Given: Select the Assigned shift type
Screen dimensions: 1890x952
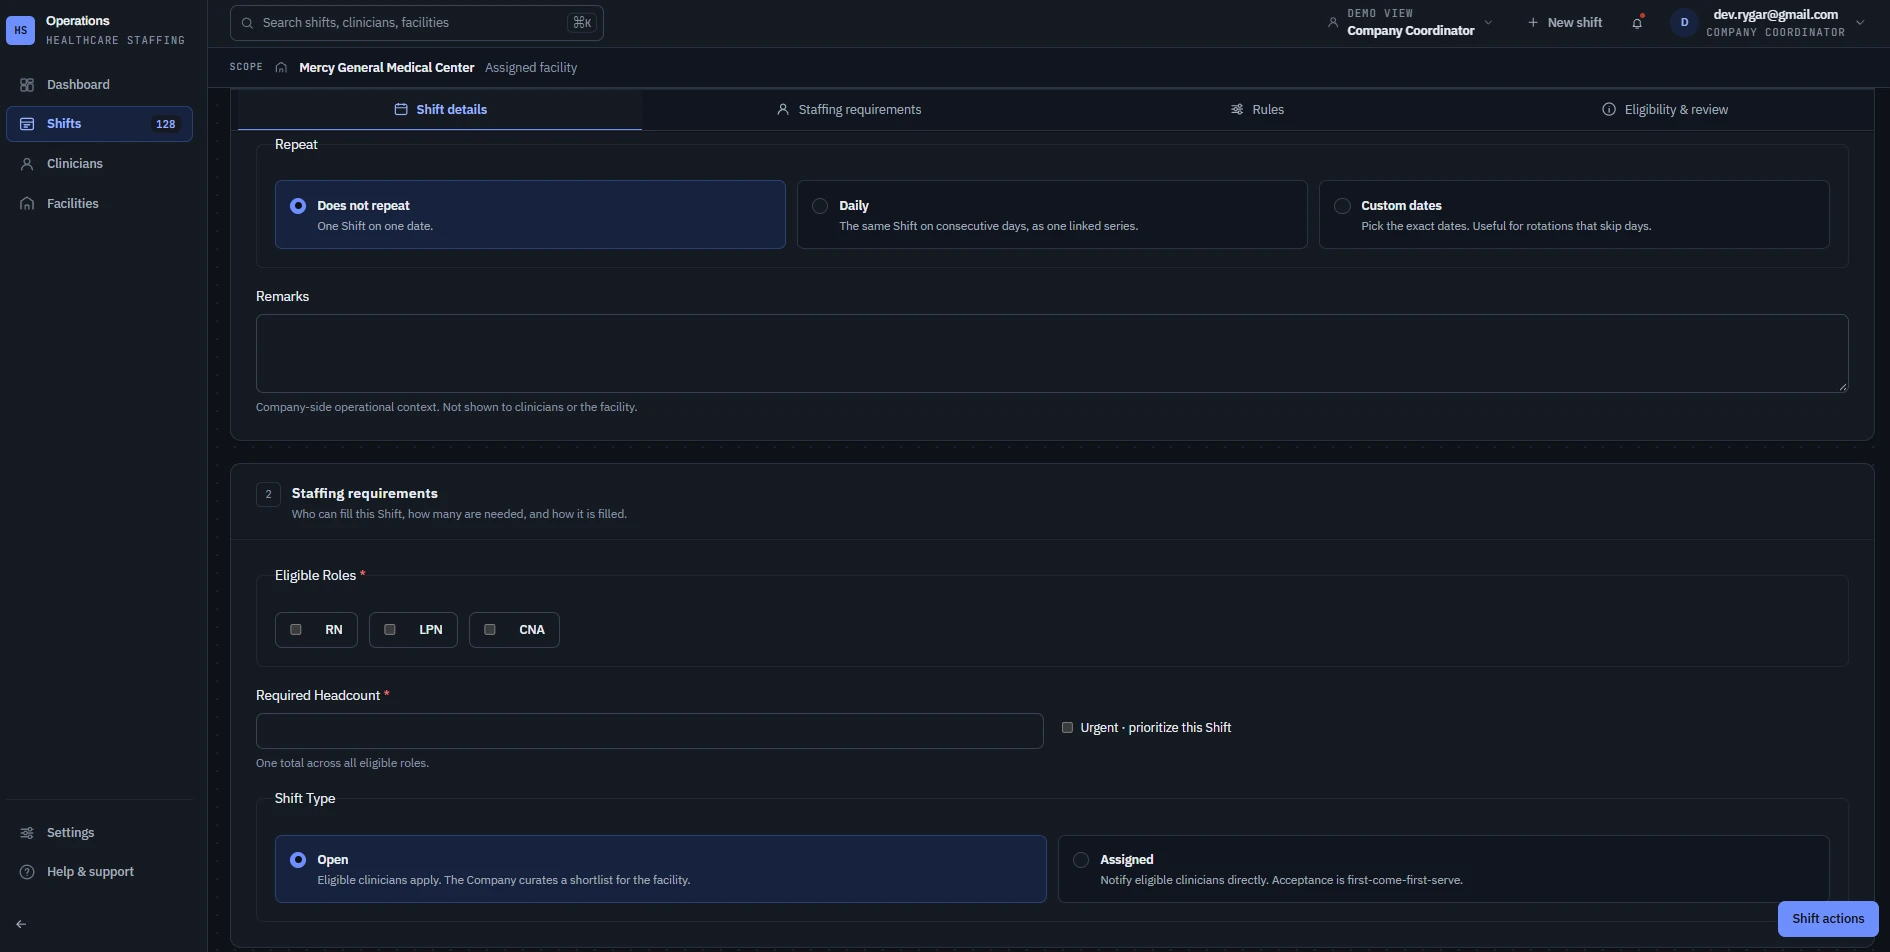Looking at the screenshot, I should (x=1443, y=869).
